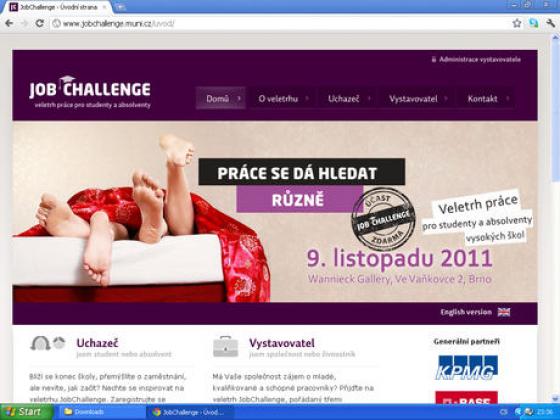Viewport: 560px width, 420px height.
Task: Open the Vystavovatel menu item
Action: point(413,99)
